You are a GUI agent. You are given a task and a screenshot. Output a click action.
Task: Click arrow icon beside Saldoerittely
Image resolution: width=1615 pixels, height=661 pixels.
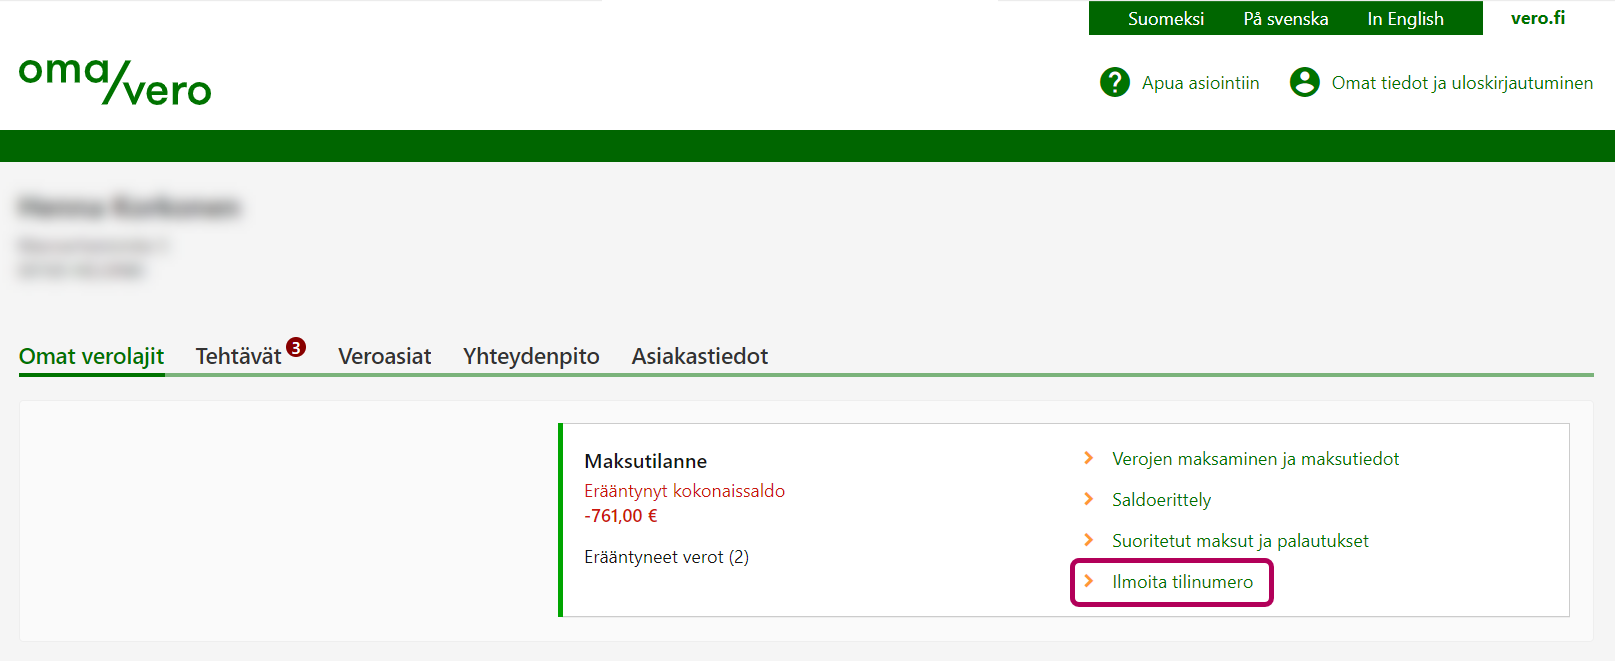click(1089, 499)
